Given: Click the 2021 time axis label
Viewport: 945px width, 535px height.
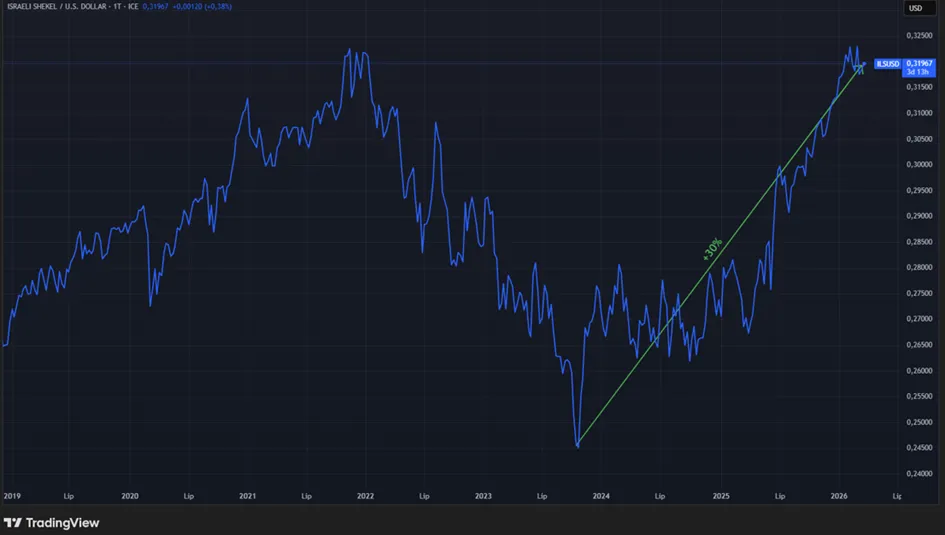Looking at the screenshot, I should pos(247,496).
